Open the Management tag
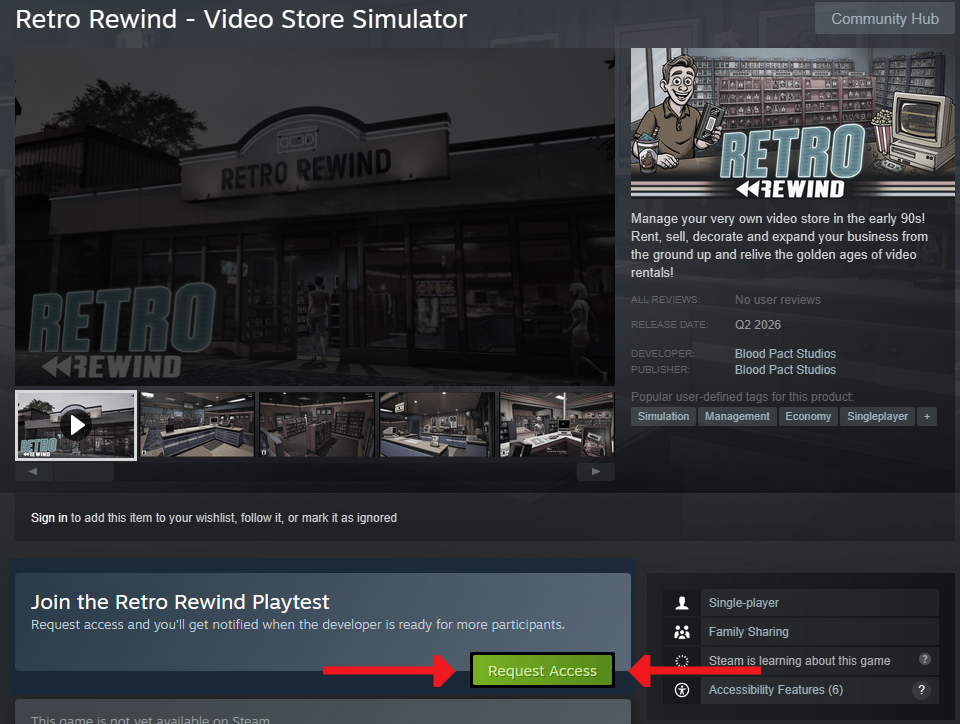 click(737, 416)
